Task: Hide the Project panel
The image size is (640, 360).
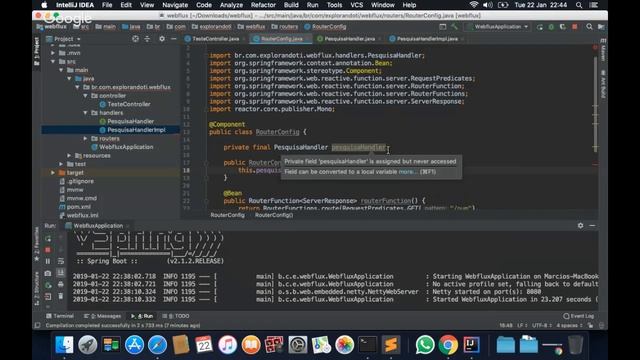Action: click(173, 39)
